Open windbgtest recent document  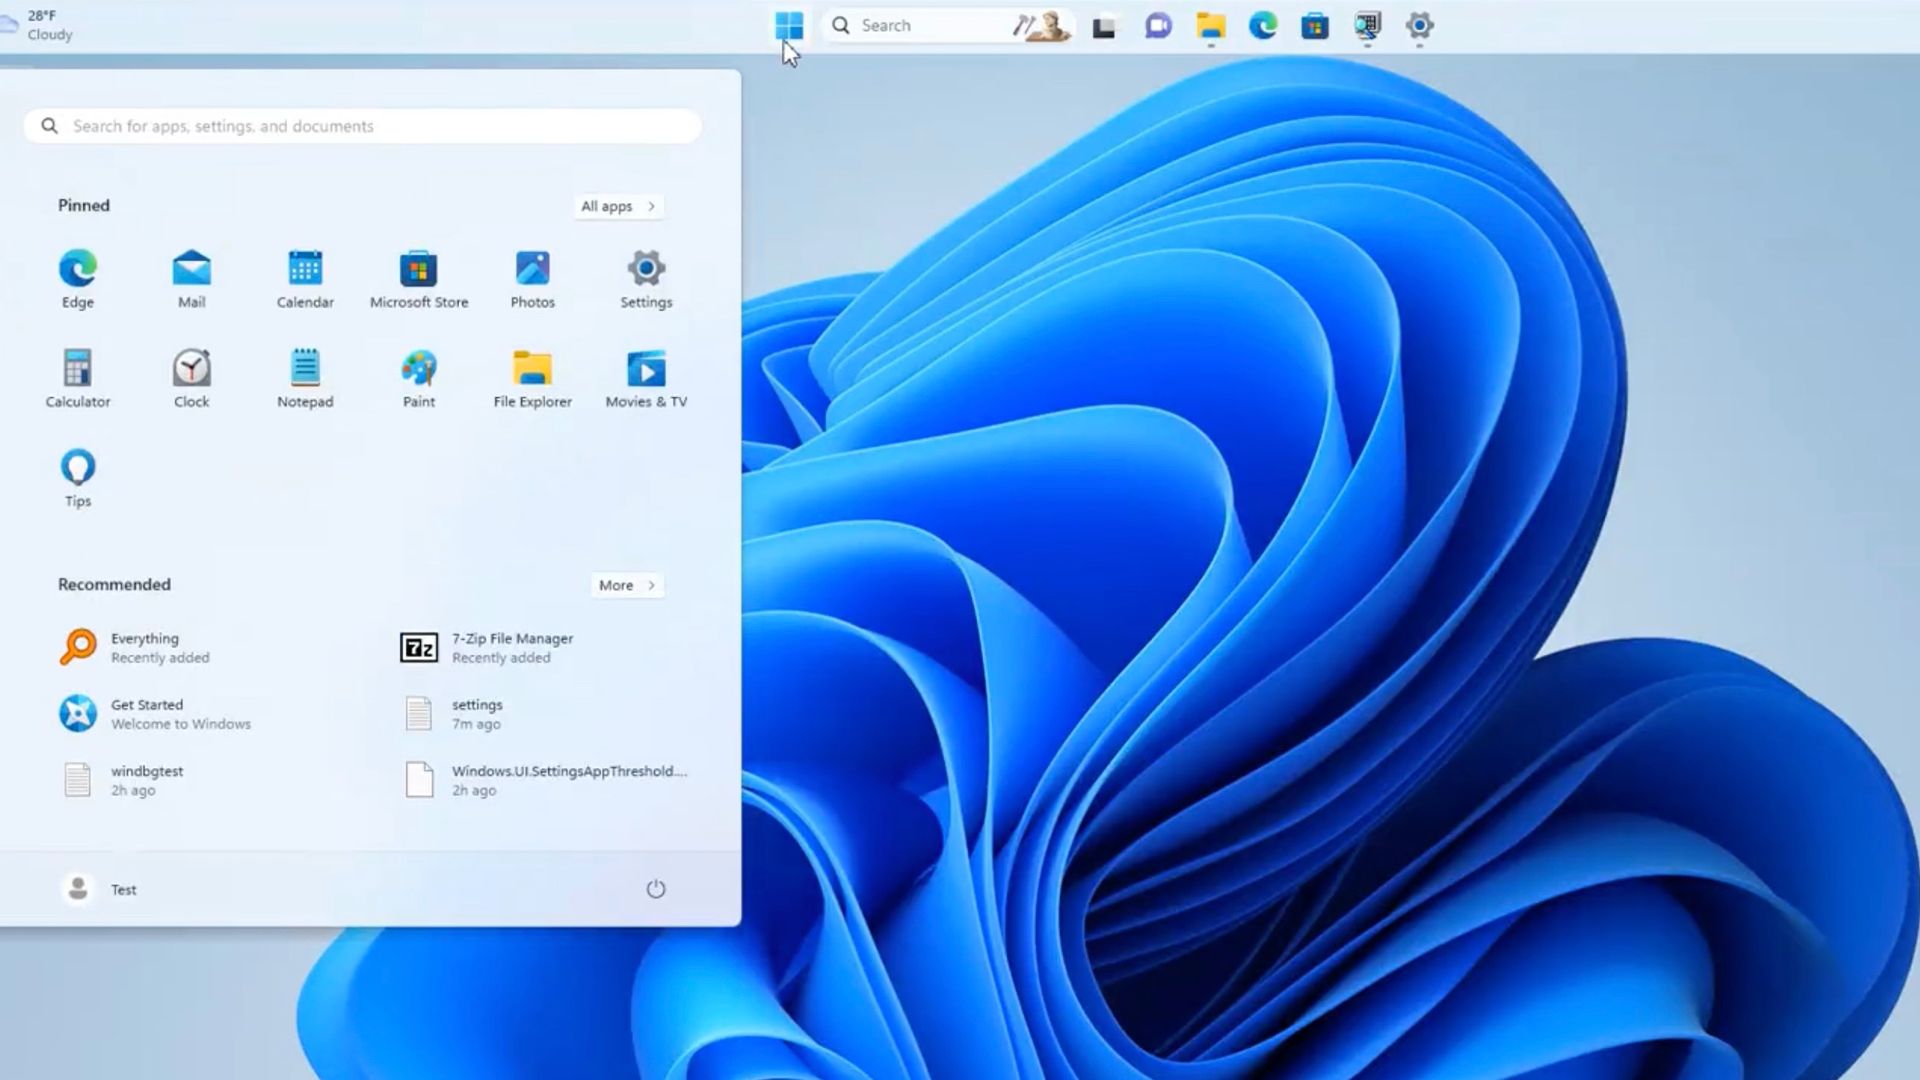click(146, 778)
